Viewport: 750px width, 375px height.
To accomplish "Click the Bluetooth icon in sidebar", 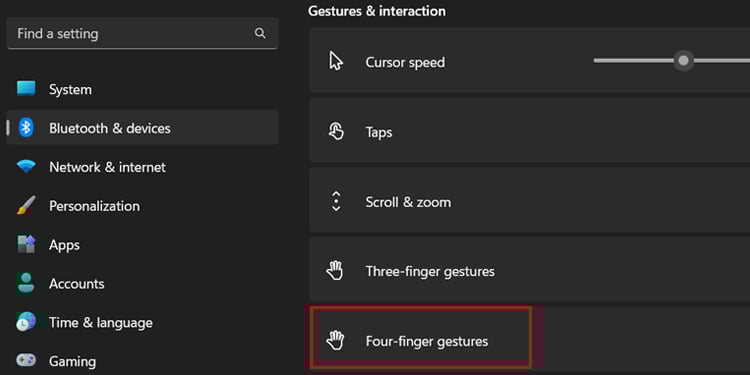I will click(x=26, y=128).
